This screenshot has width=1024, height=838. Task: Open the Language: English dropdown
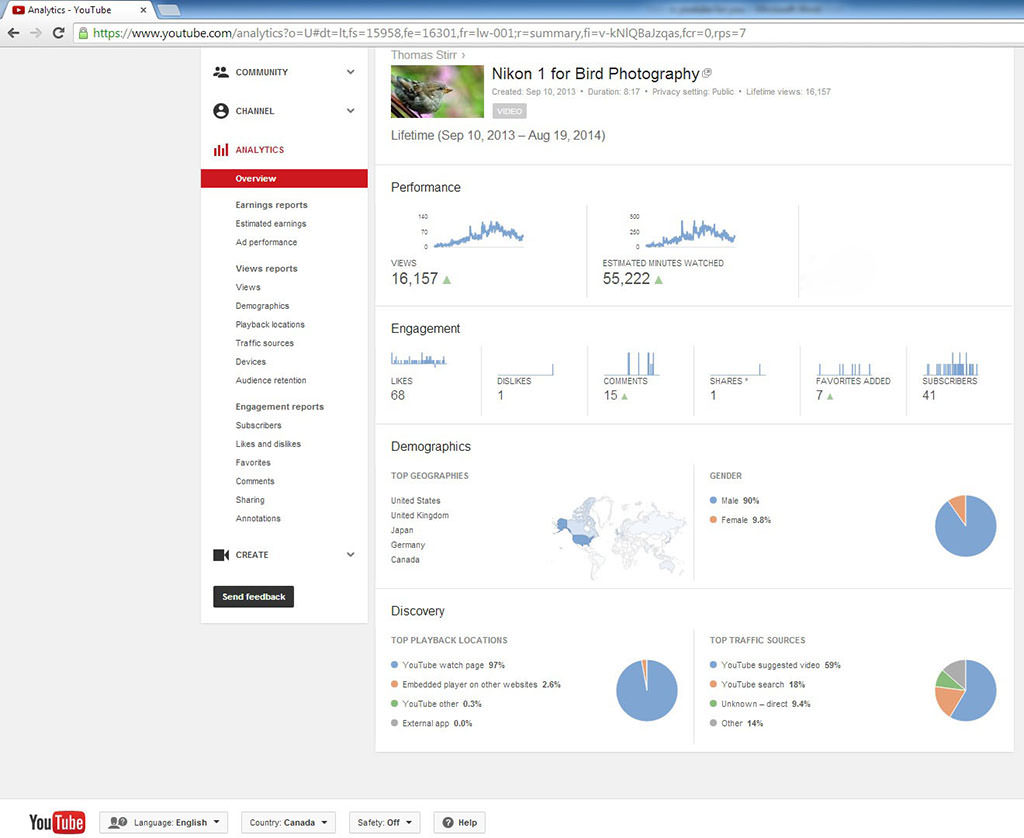tap(164, 822)
